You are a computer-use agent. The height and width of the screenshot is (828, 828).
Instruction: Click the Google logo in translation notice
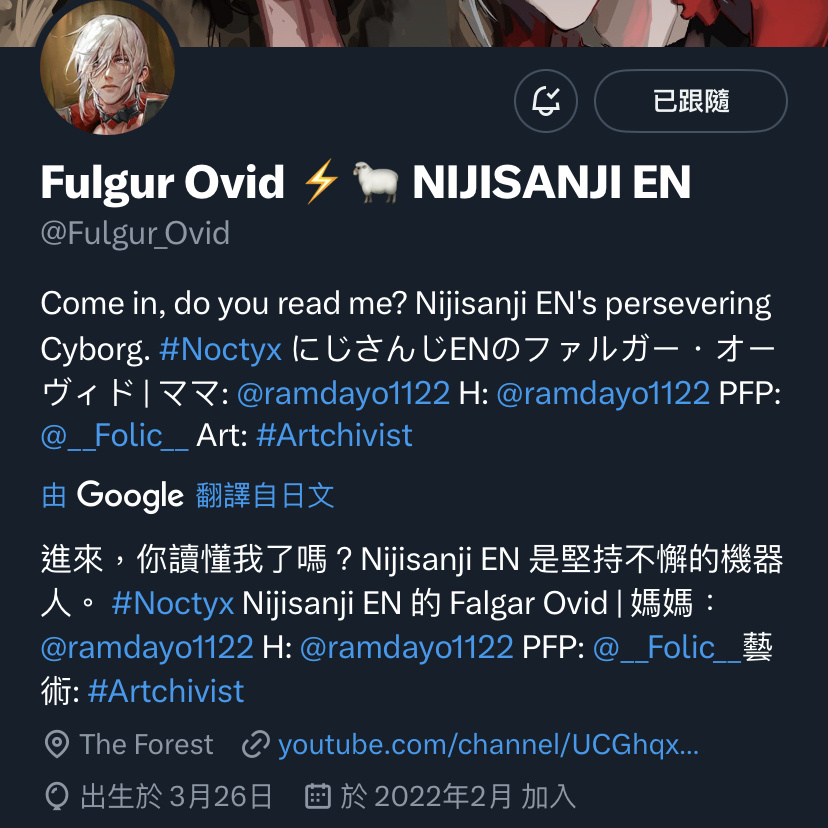(x=130, y=496)
